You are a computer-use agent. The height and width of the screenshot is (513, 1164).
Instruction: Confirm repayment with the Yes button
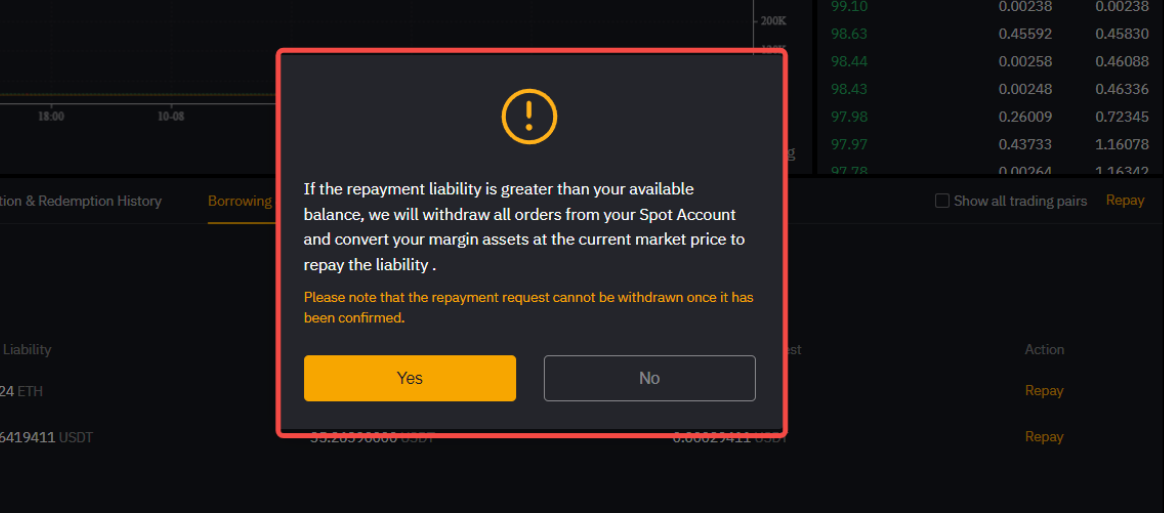[x=410, y=378]
